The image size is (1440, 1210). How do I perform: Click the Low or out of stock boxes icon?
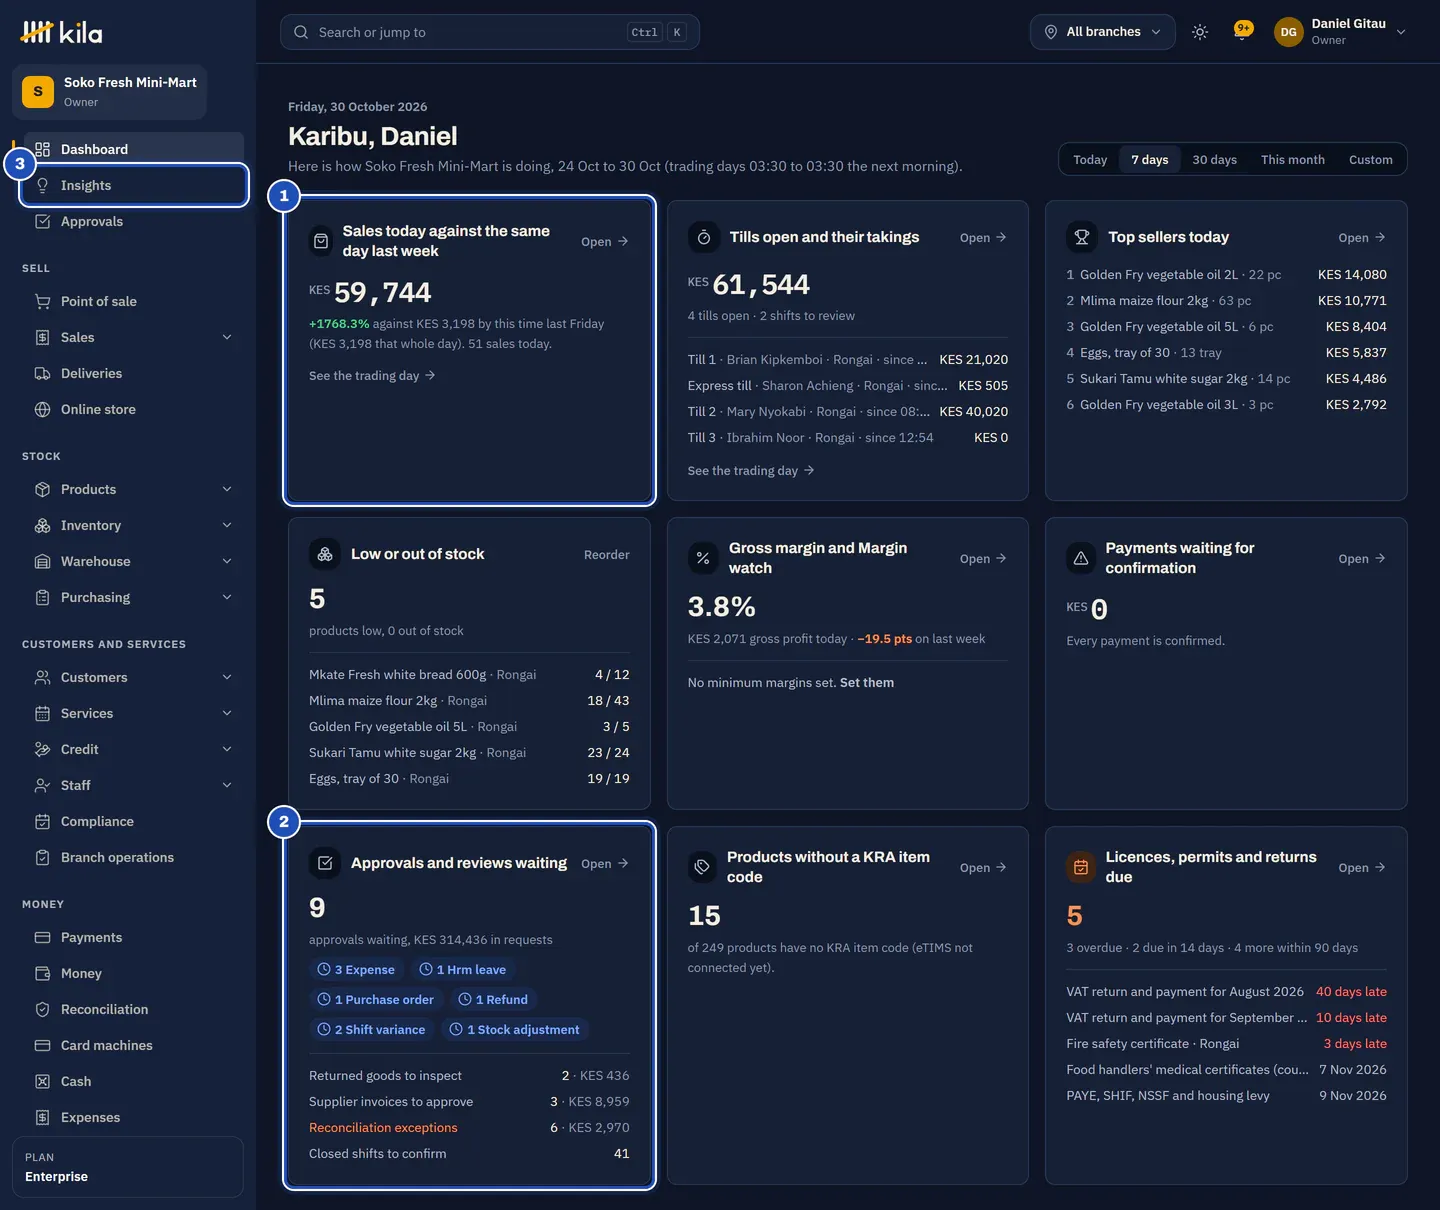[x=325, y=554]
